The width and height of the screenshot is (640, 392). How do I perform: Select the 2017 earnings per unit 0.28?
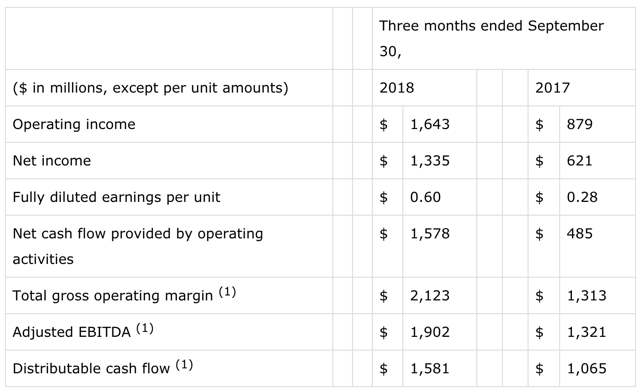point(582,197)
